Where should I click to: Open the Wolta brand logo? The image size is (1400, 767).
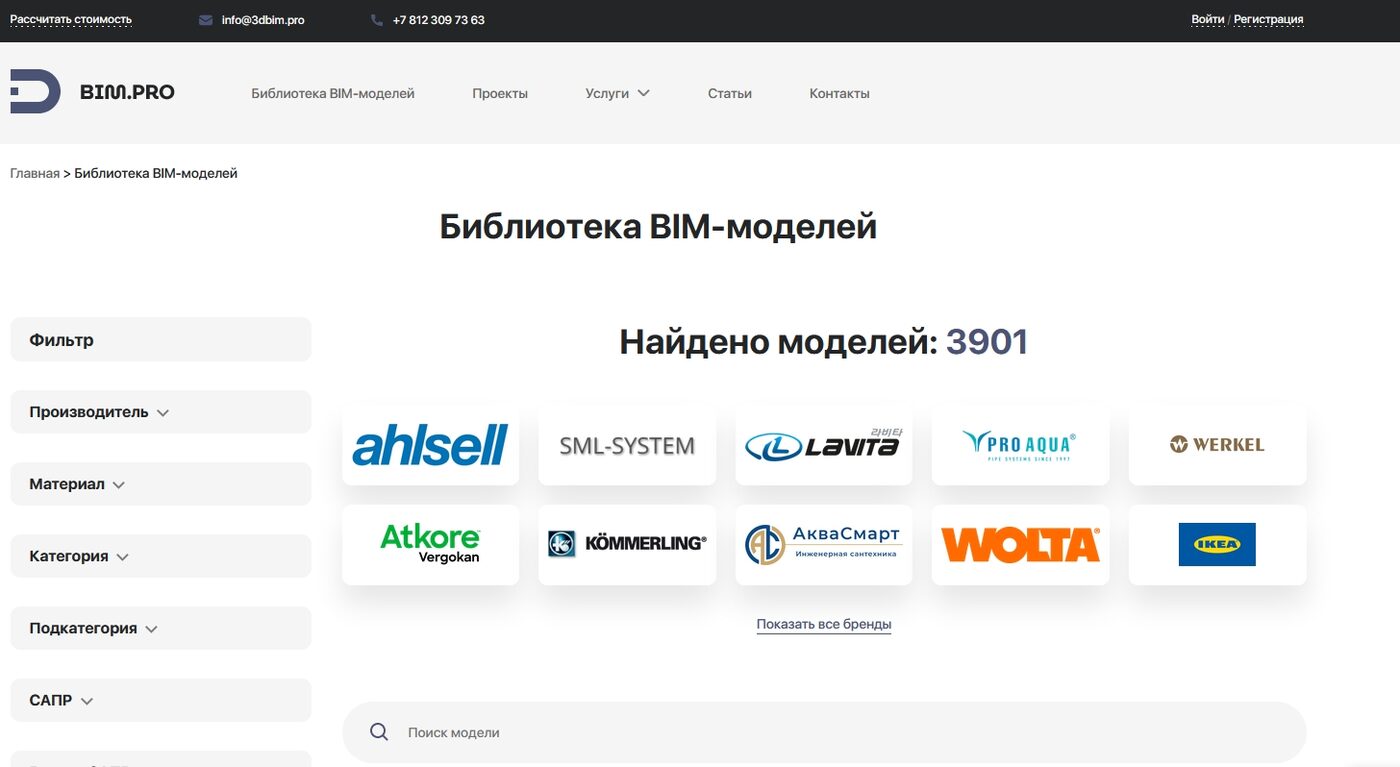click(x=1020, y=545)
